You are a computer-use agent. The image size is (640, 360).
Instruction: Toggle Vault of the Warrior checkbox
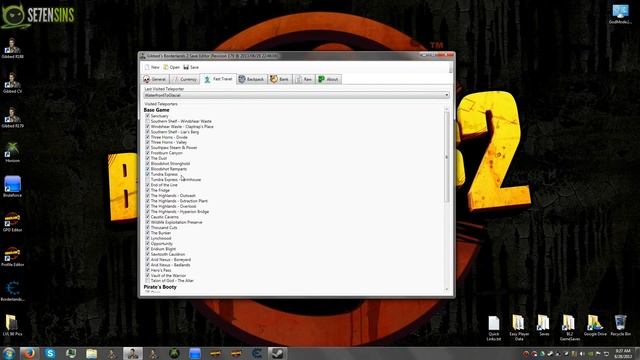tap(148, 275)
